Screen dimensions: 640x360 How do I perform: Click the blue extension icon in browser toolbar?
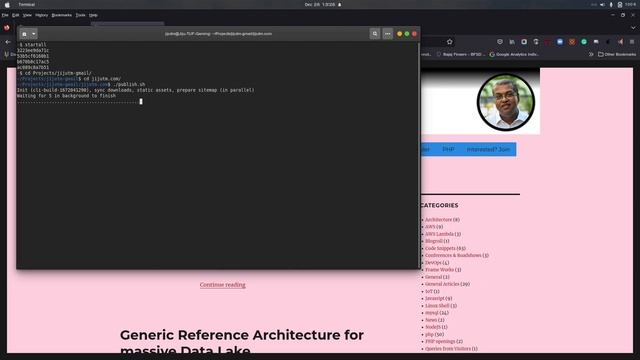click(560, 42)
